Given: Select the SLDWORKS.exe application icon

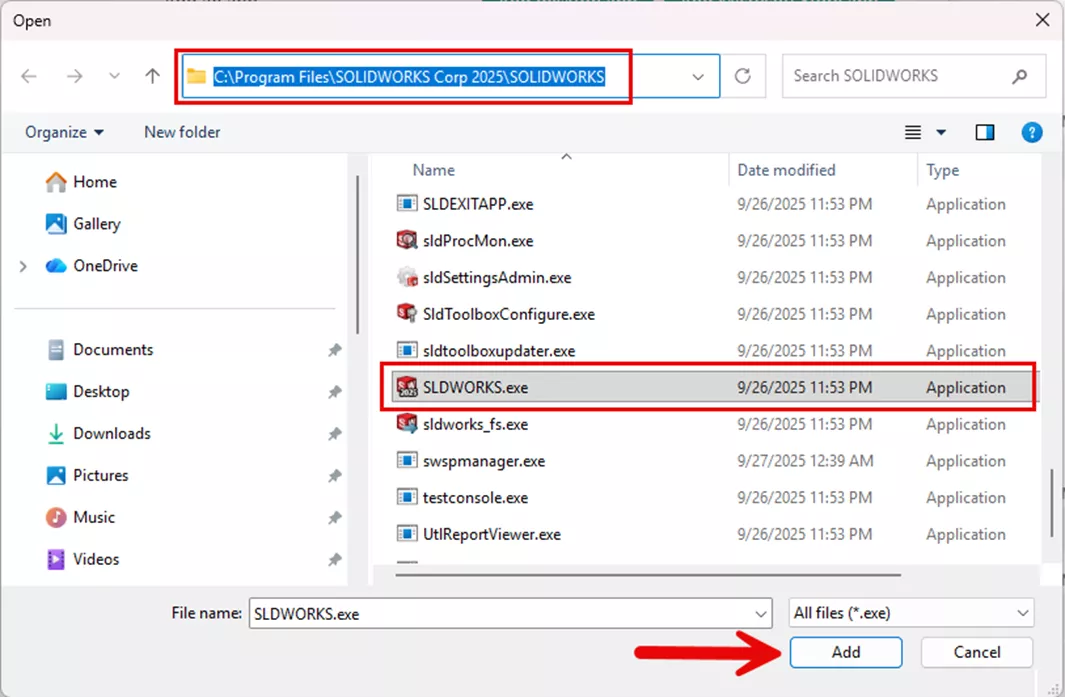Looking at the screenshot, I should pos(407,387).
